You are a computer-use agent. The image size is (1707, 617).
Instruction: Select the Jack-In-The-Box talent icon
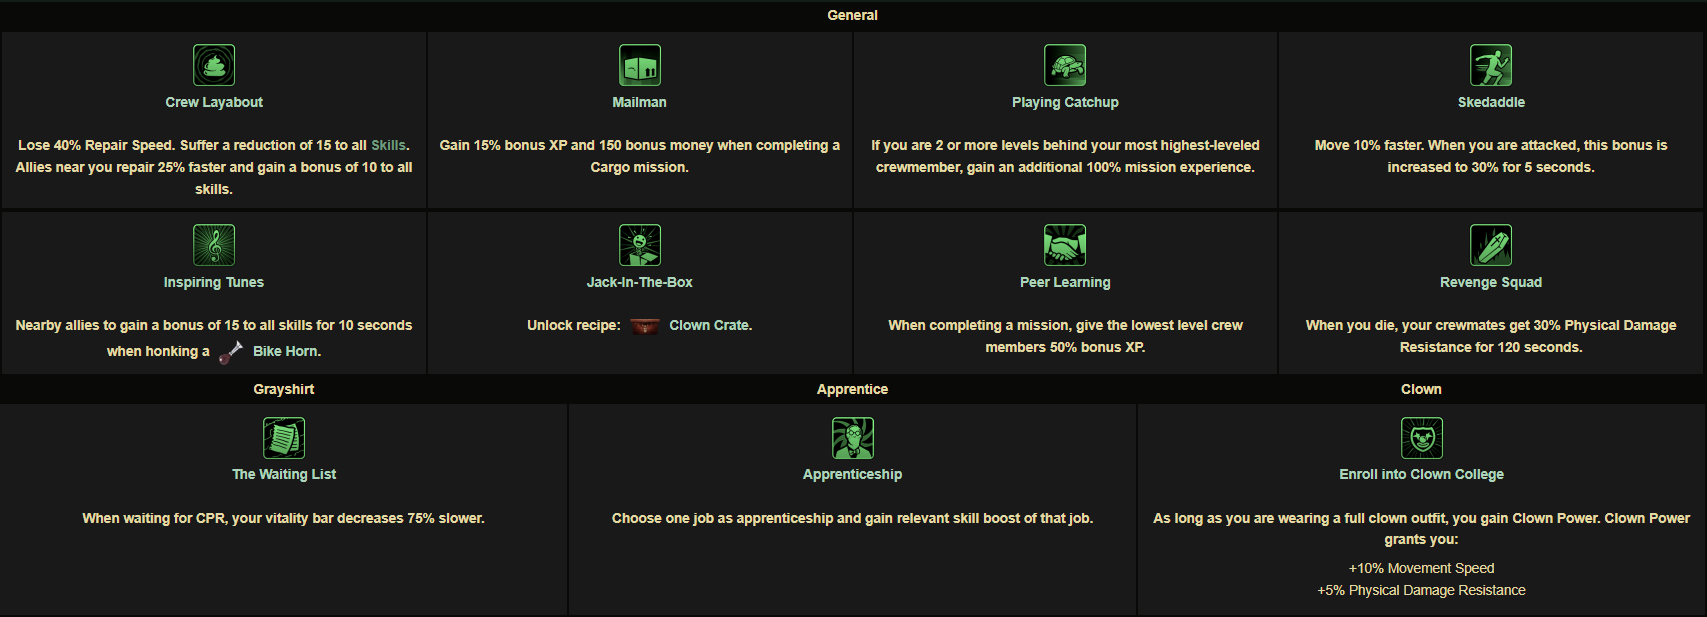point(640,245)
